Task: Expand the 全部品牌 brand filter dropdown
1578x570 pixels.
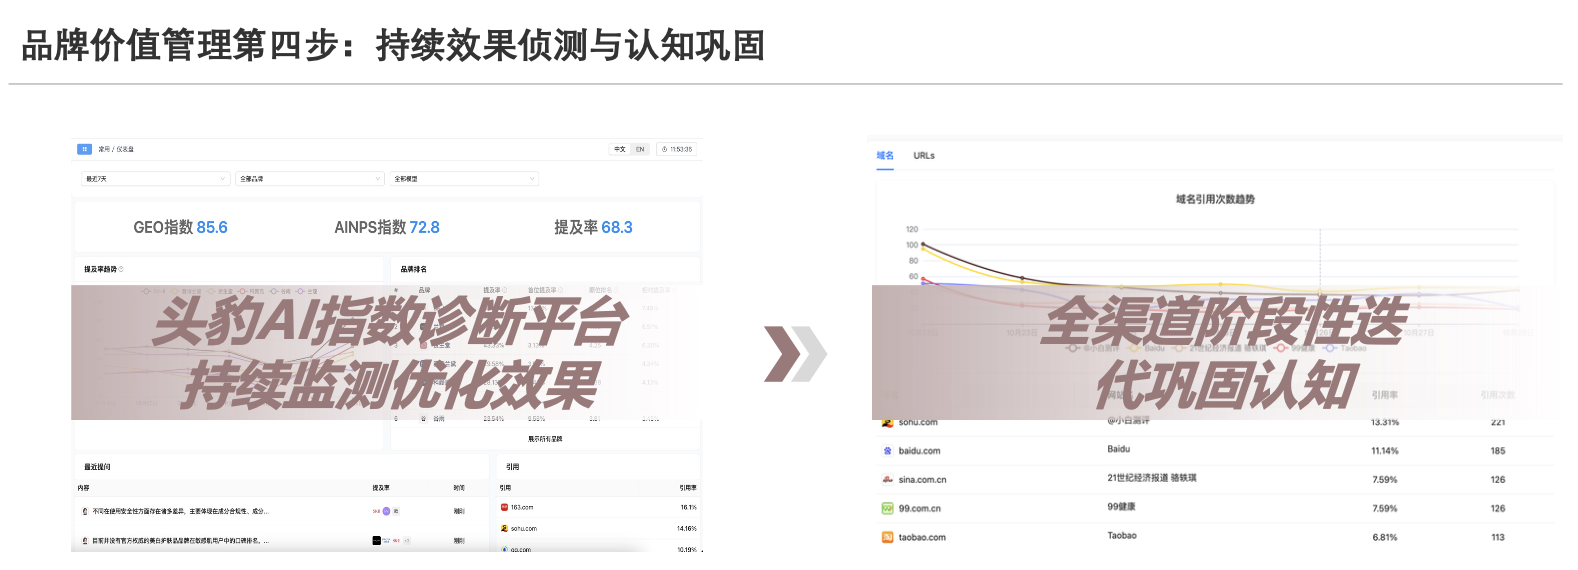Action: (x=309, y=179)
